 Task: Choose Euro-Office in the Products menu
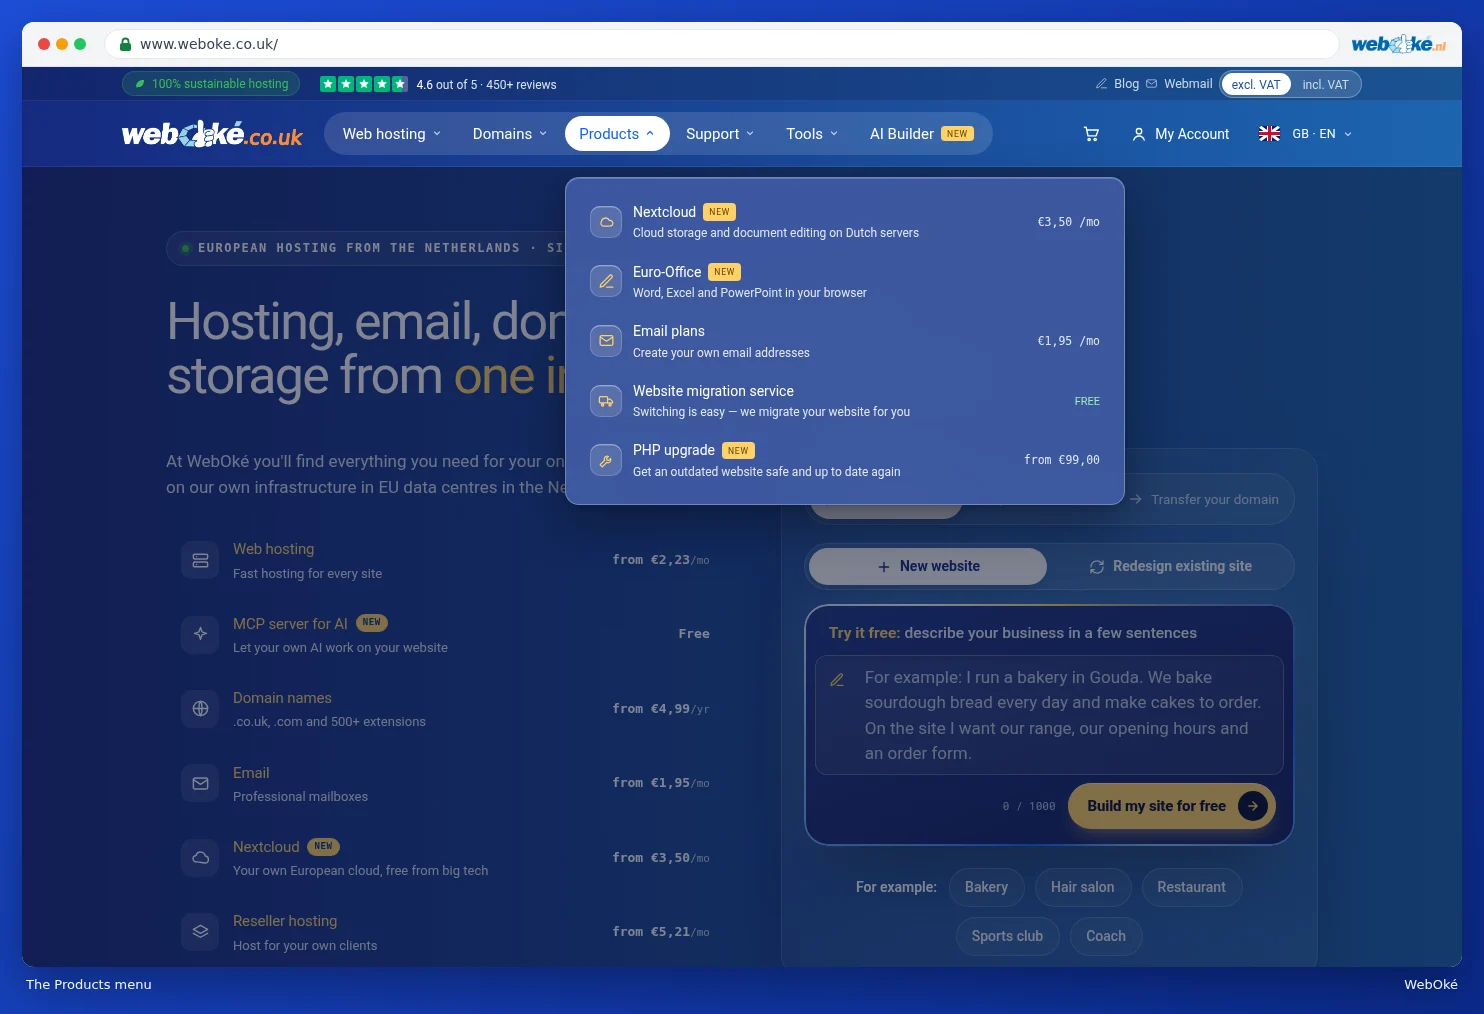point(845,282)
